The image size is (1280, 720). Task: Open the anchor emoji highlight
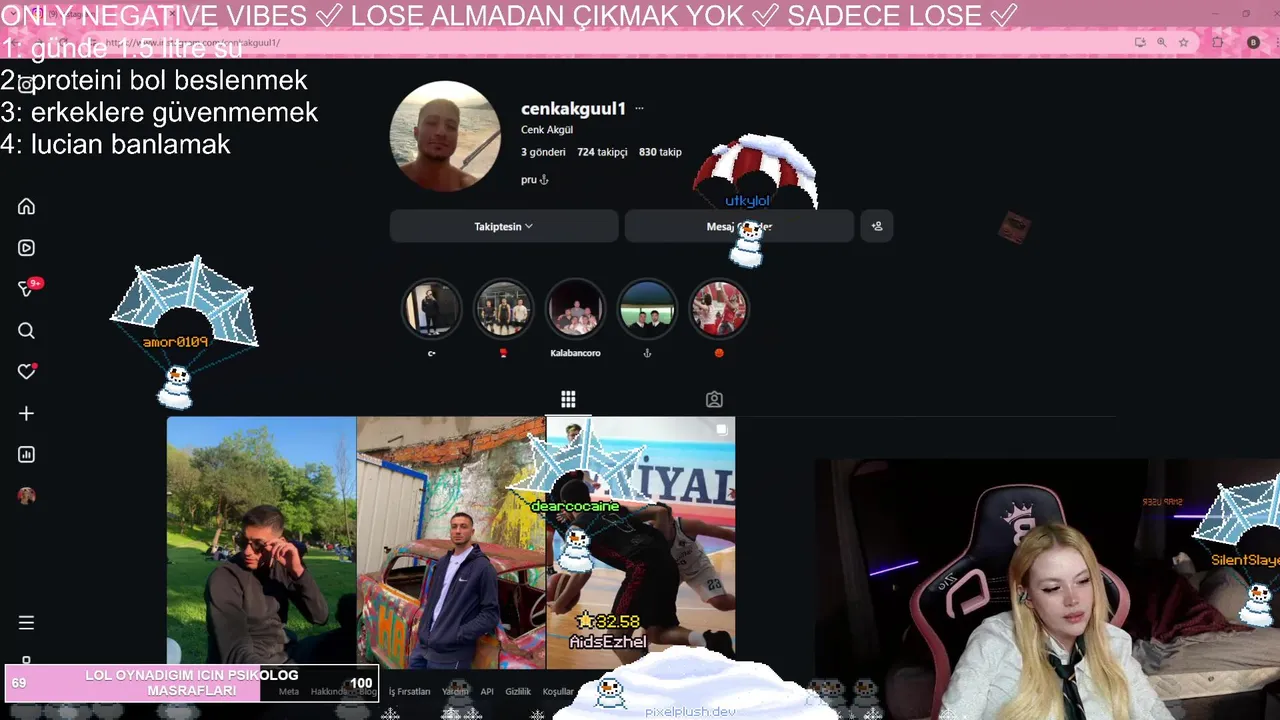[647, 308]
